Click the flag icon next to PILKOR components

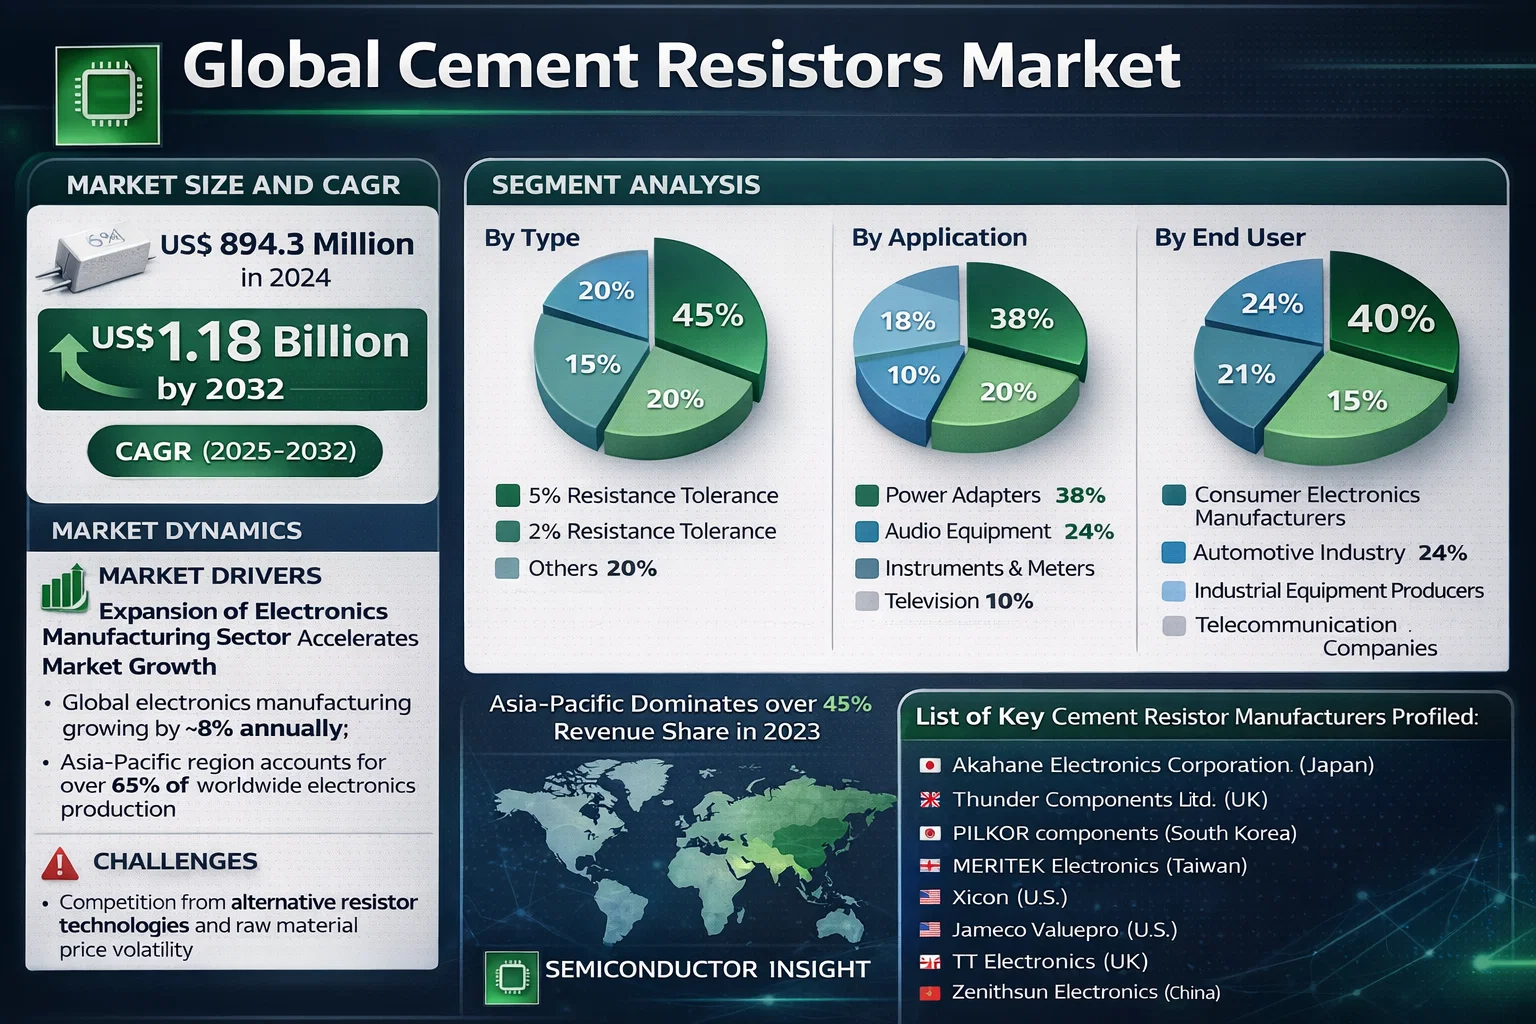click(x=929, y=834)
